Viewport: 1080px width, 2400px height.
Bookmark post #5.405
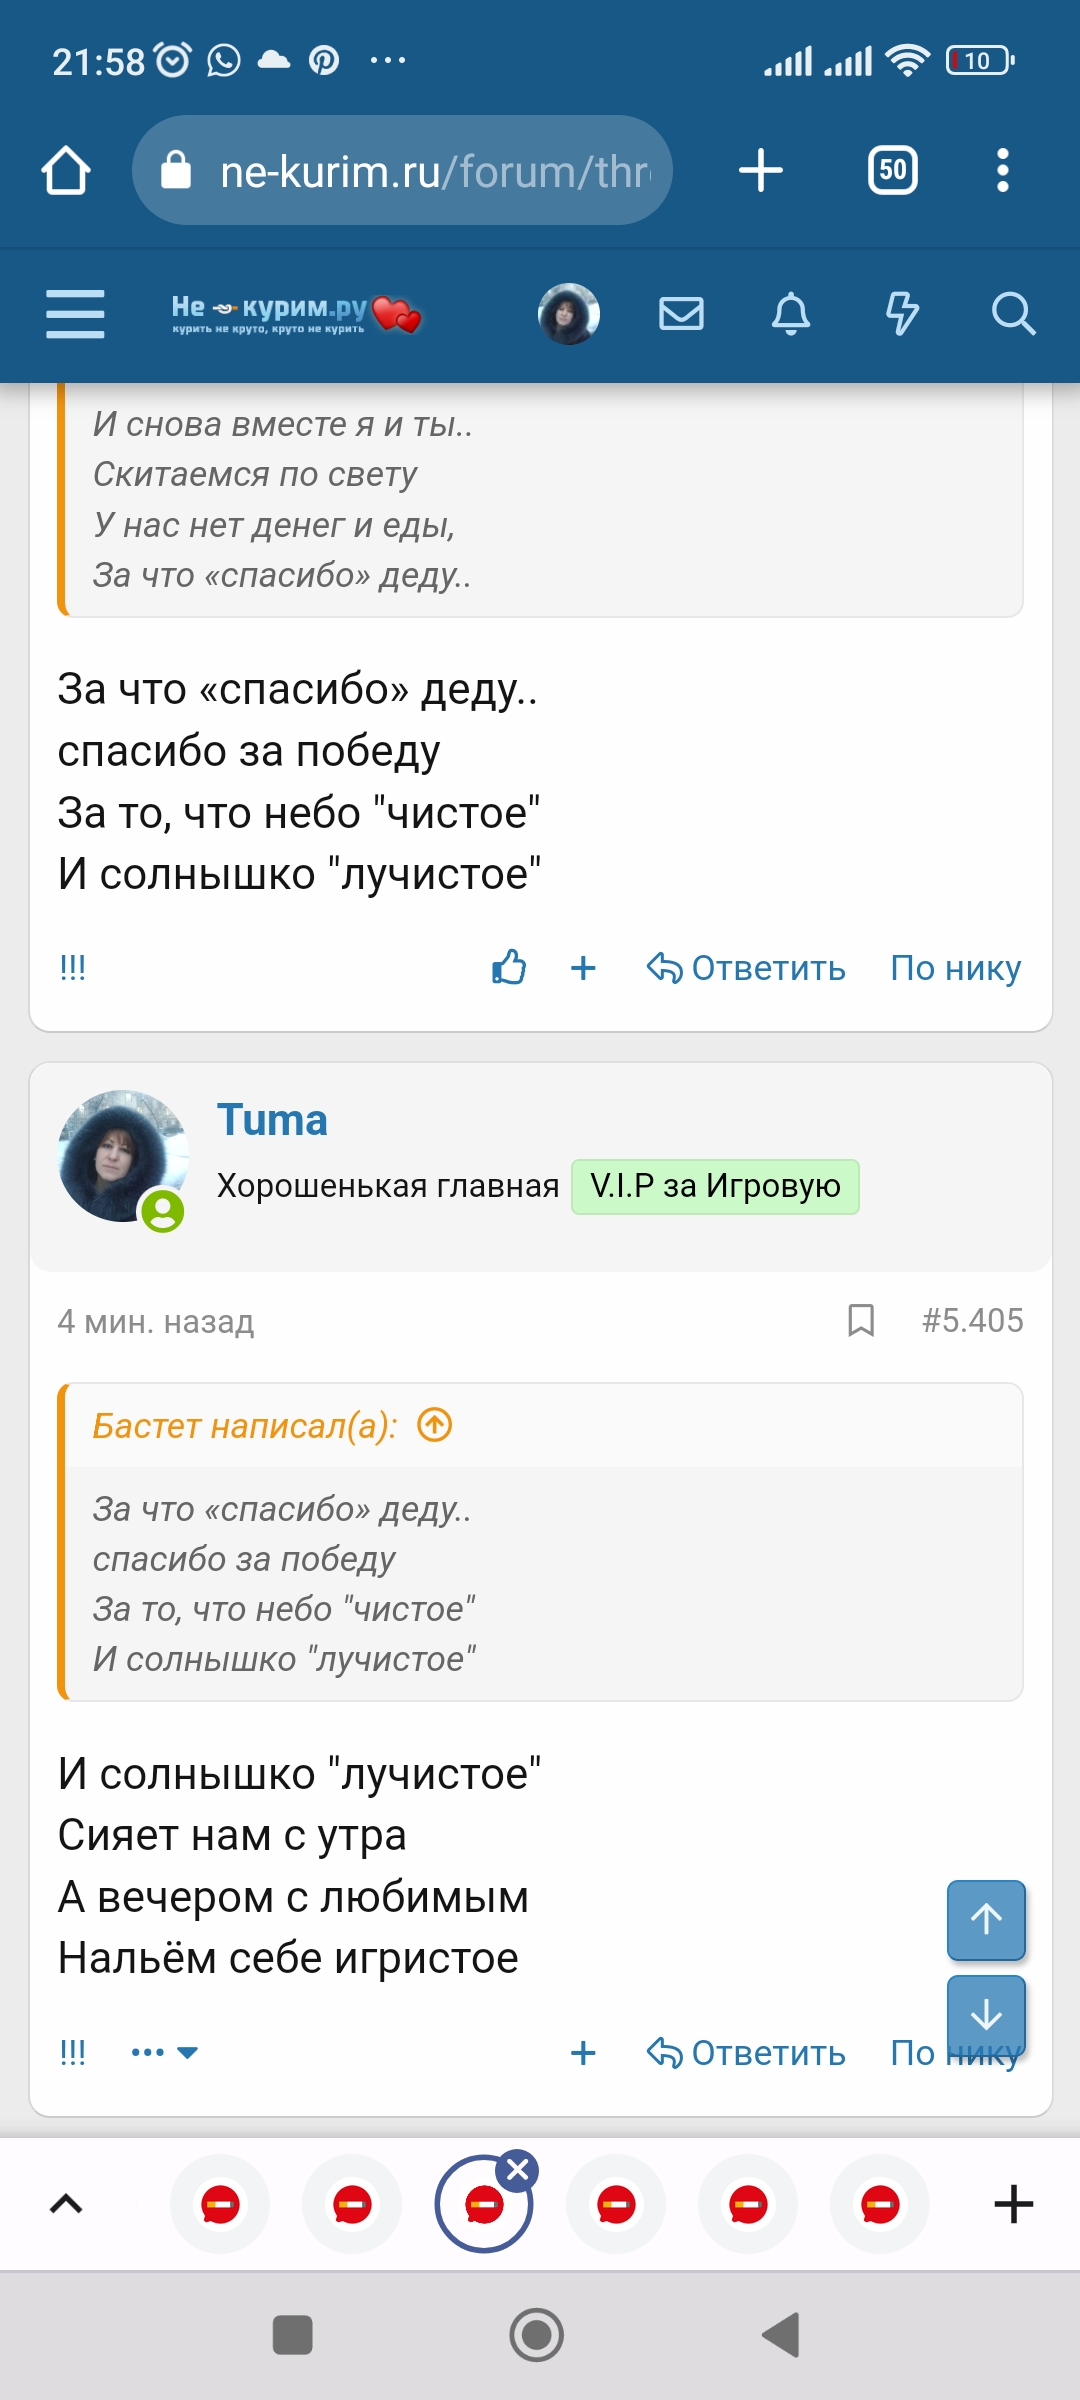click(x=861, y=1320)
